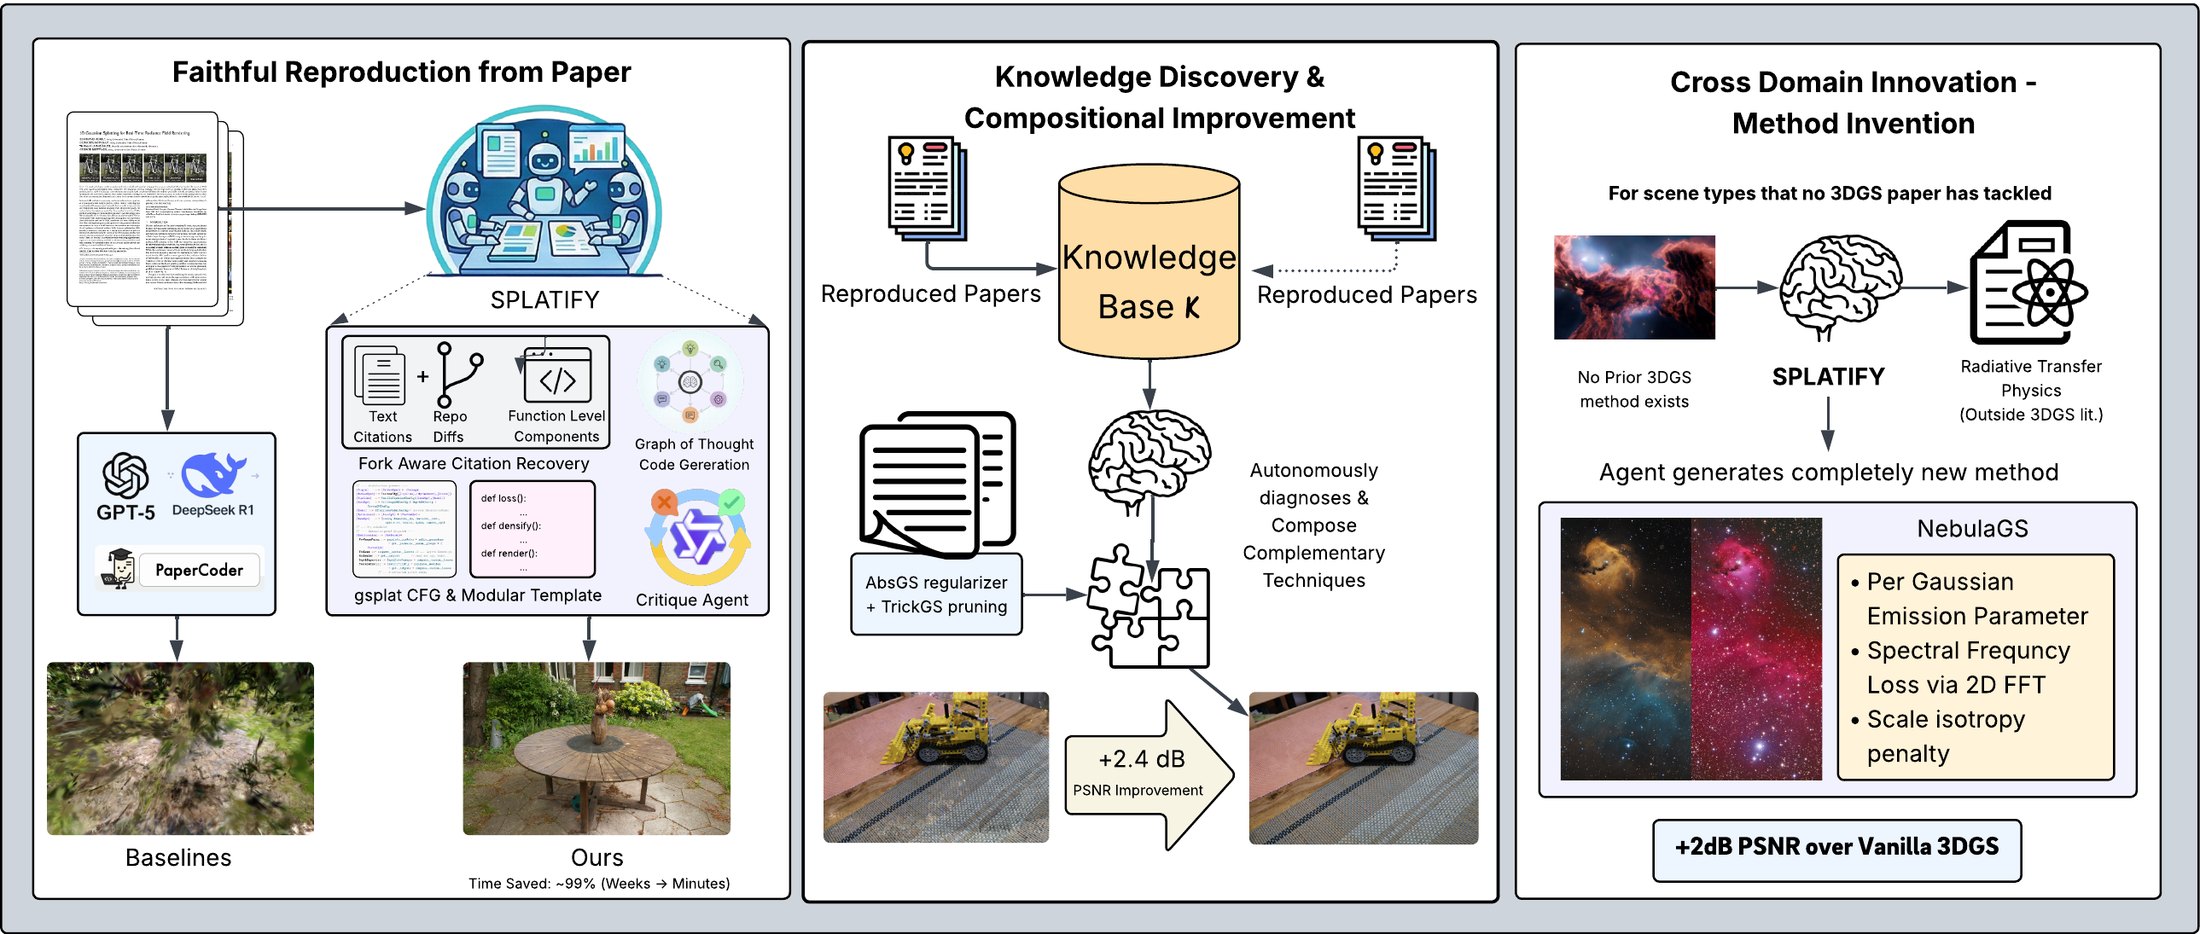Screen dimensions: 2200x934
Task: Open the orange-and-blue NebulaGS image
Action: [1626, 649]
